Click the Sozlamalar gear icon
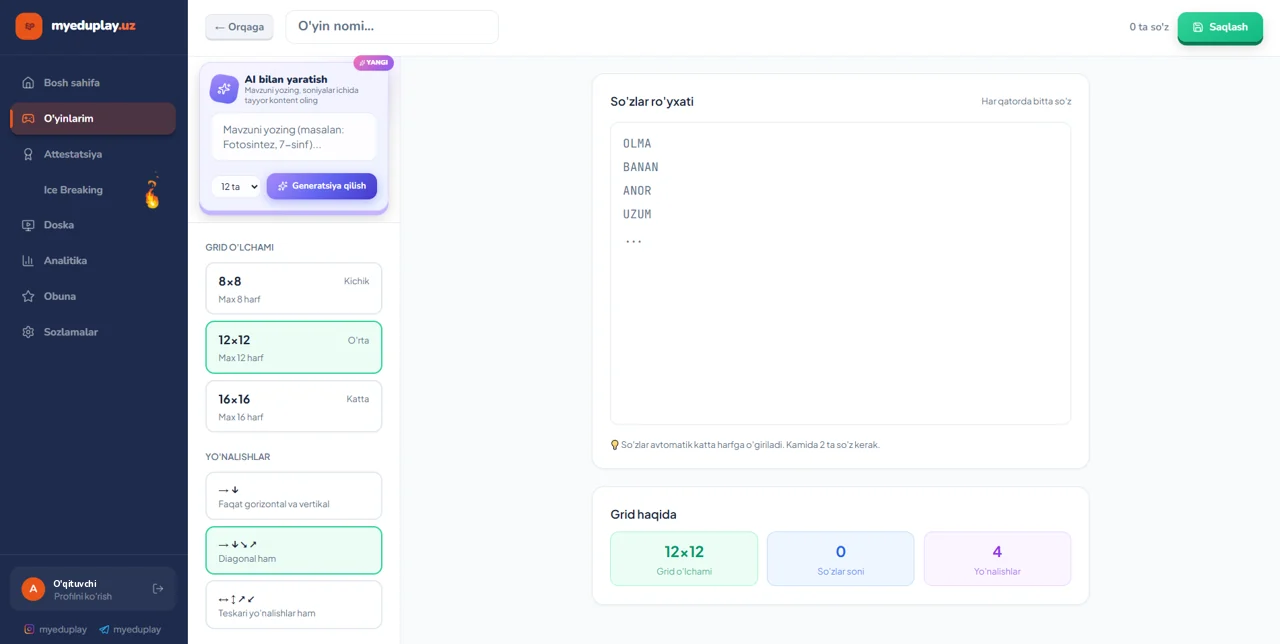1280x644 pixels. 28,332
